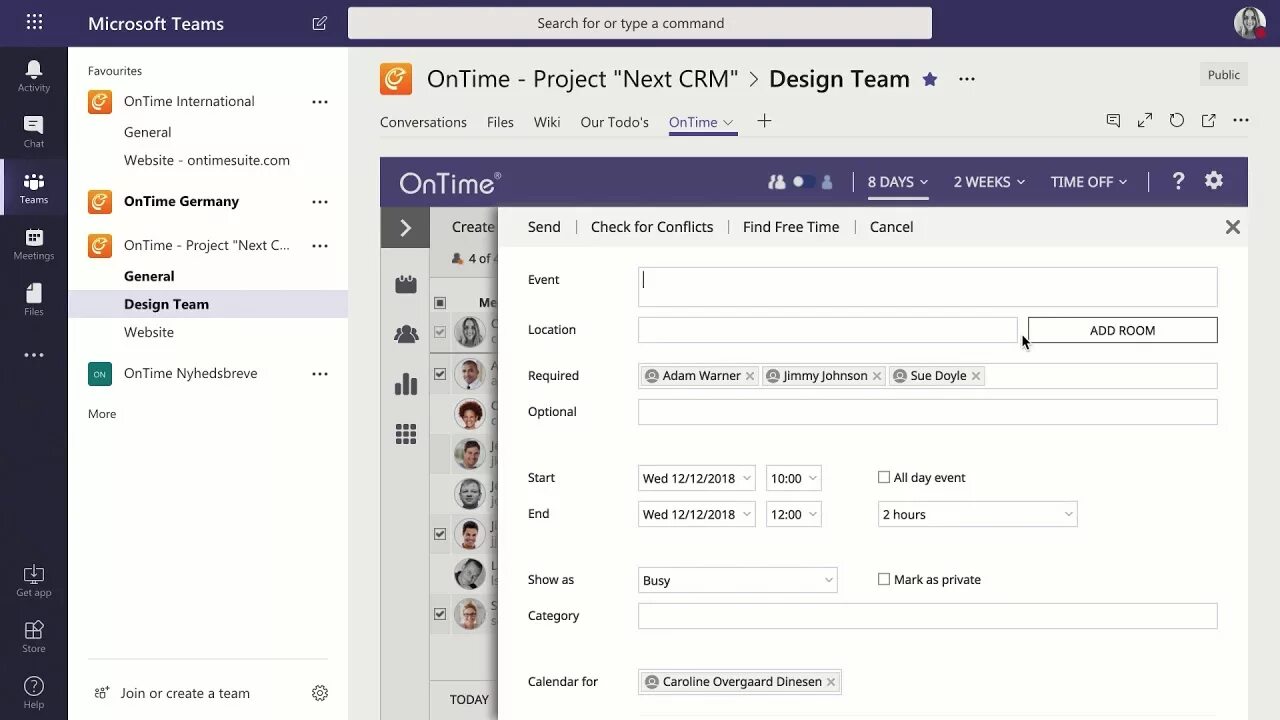Remove Jimmy Johnson from Required
The width and height of the screenshot is (1280, 720).
(877, 376)
